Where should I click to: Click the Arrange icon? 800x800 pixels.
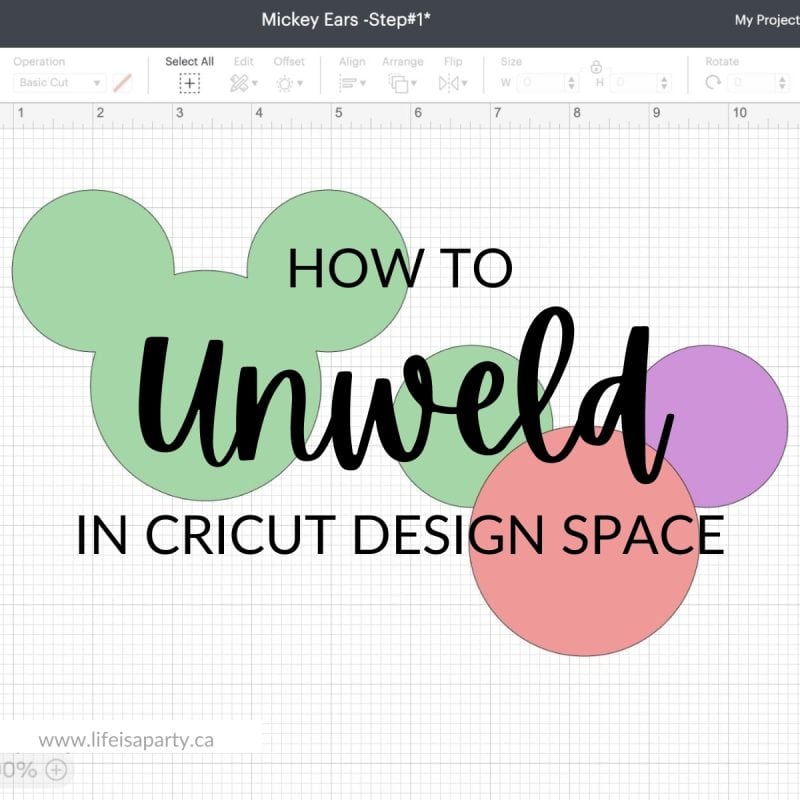pyautogui.click(x=400, y=82)
